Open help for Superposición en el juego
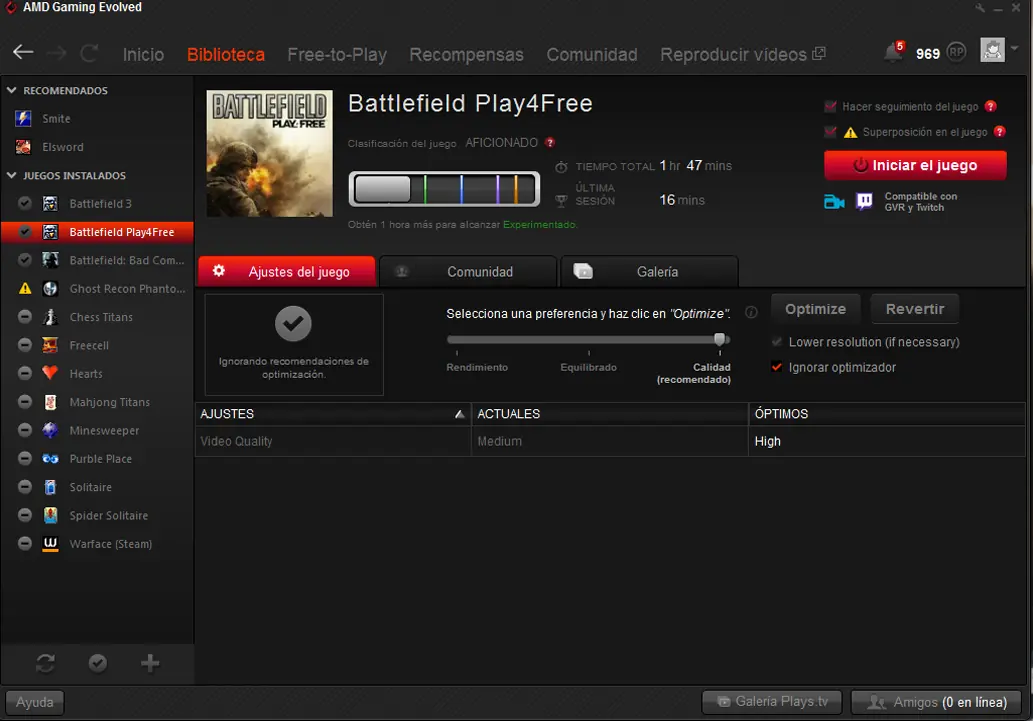This screenshot has width=1033, height=721. tap(999, 132)
